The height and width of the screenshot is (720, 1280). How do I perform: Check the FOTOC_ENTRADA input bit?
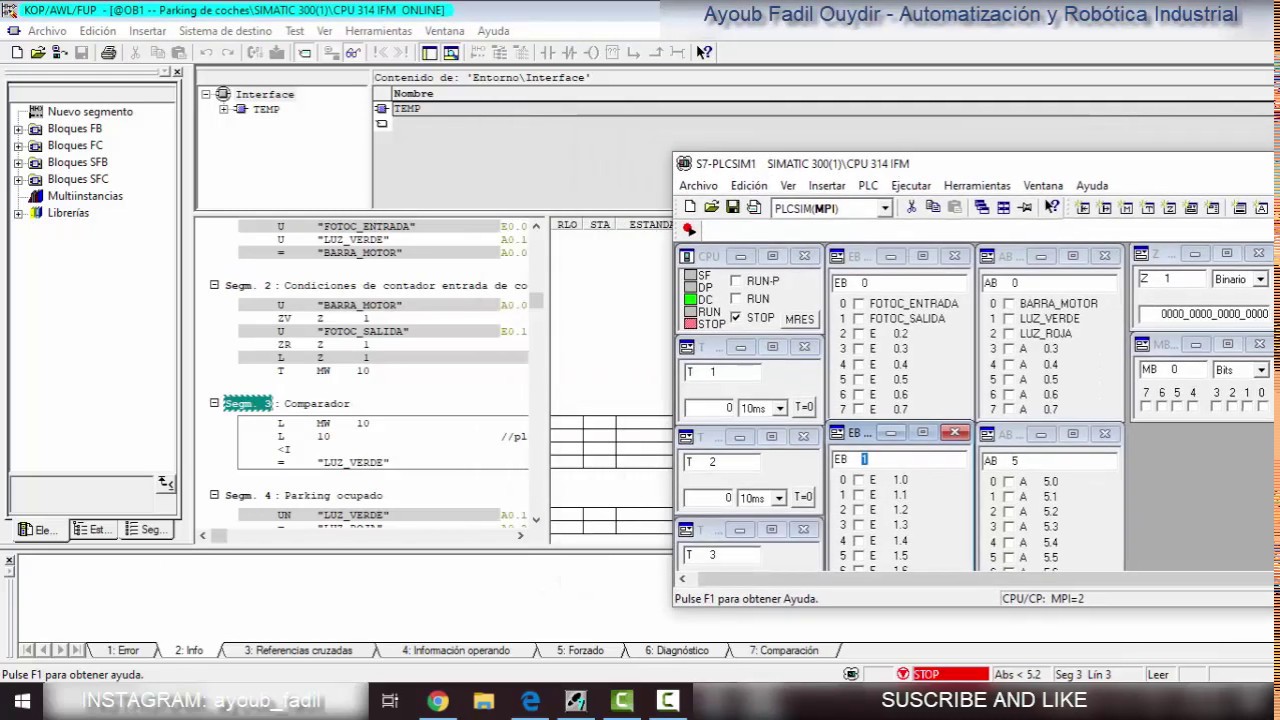[x=858, y=304]
